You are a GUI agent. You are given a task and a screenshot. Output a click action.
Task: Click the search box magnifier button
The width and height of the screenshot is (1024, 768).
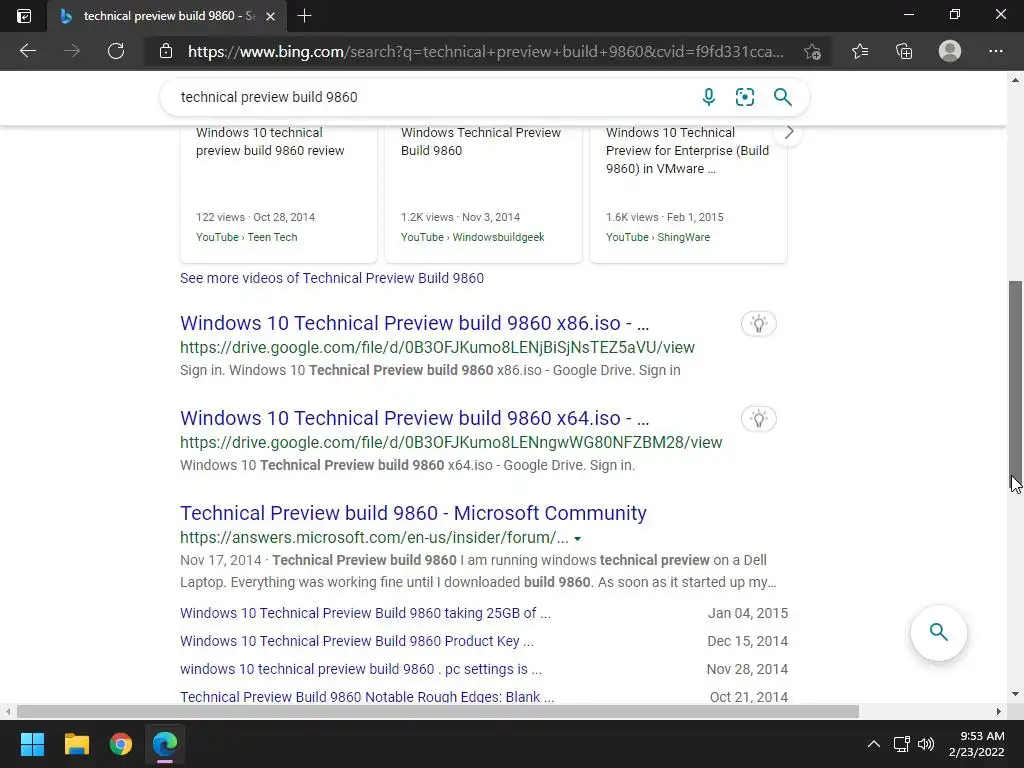tap(782, 97)
